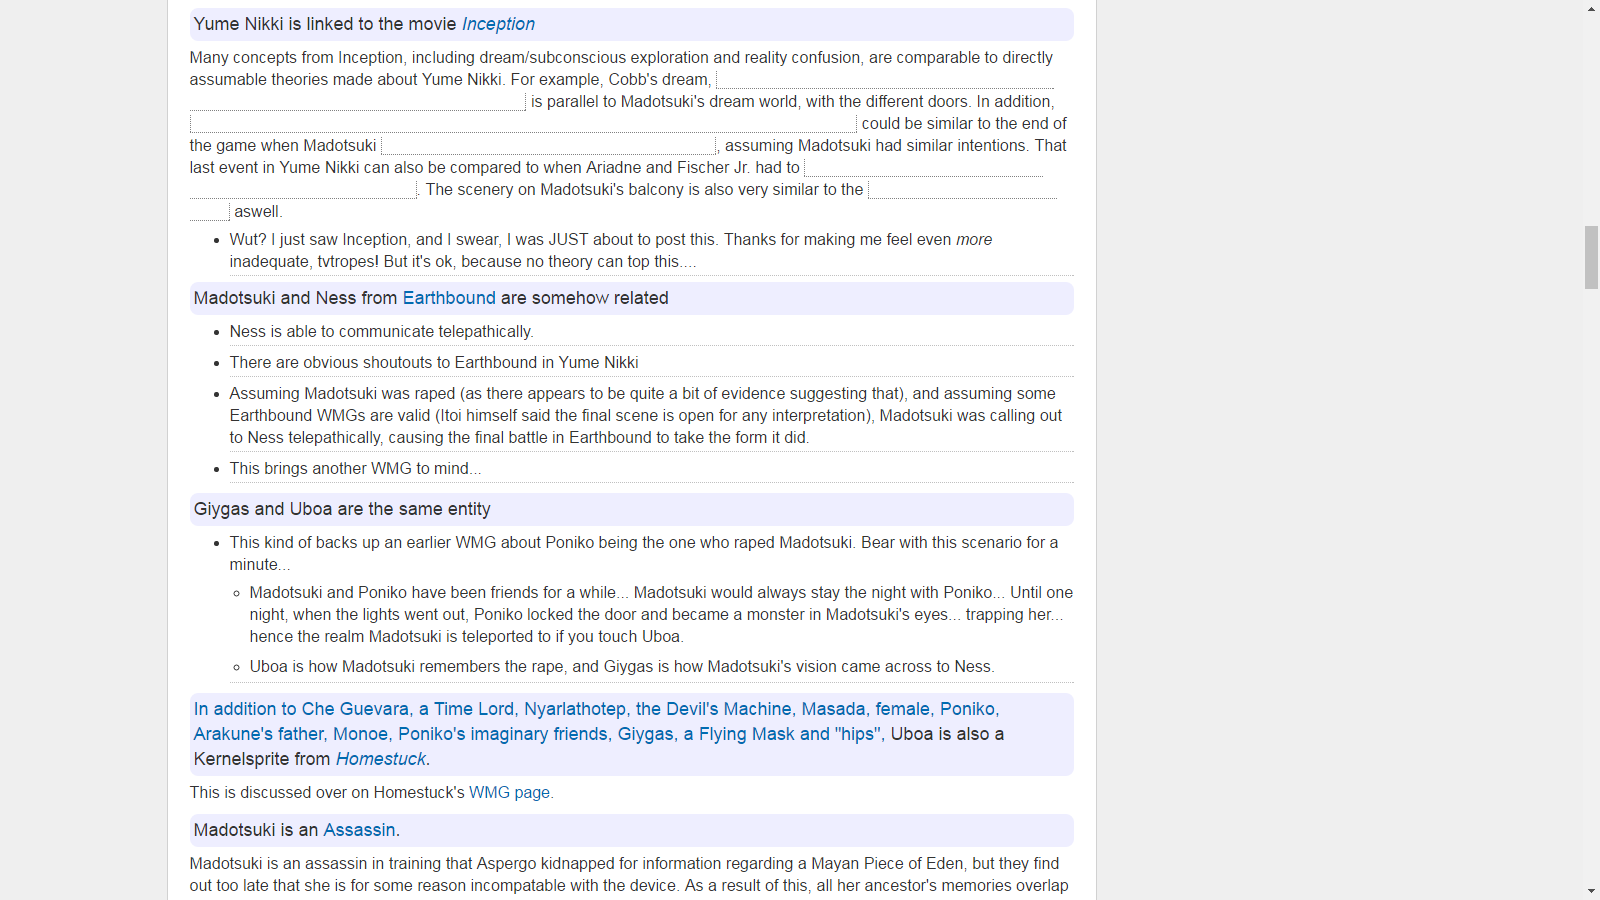This screenshot has height=900, width=1600.
Task: Click 'This brings another WMG to mind...' bullet
Action: [355, 469]
